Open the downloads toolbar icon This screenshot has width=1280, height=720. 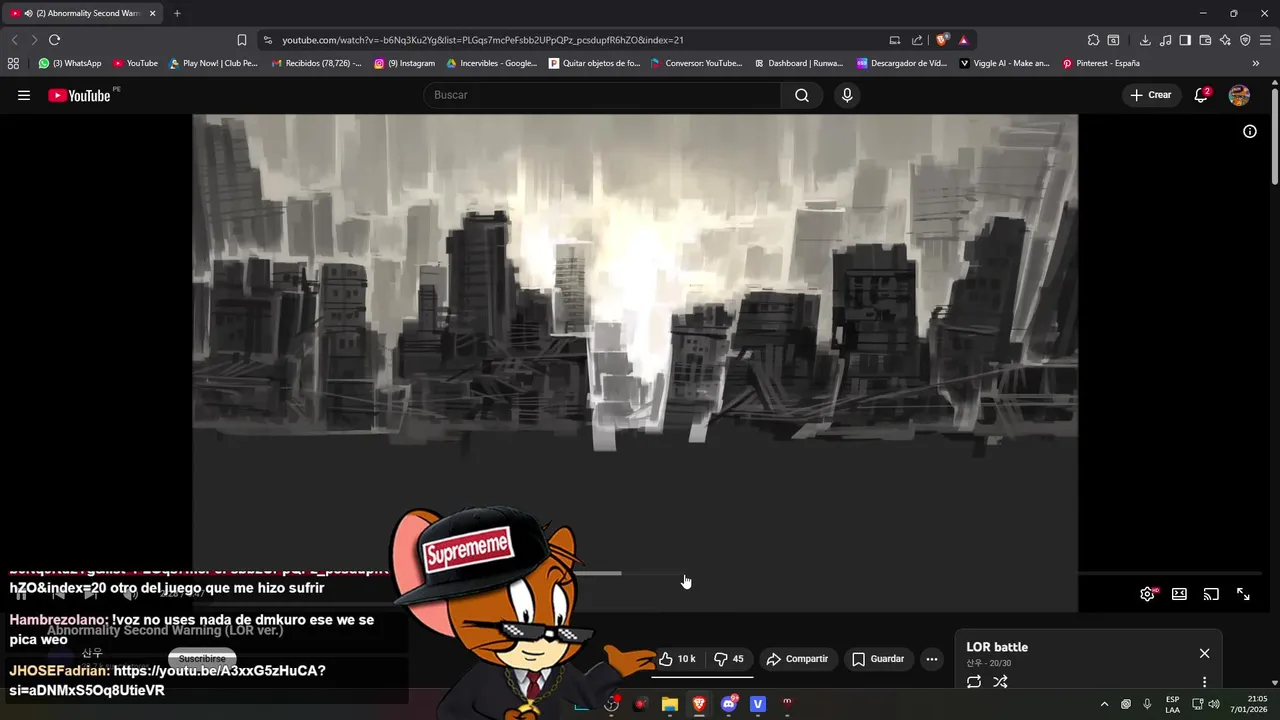pos(1145,40)
